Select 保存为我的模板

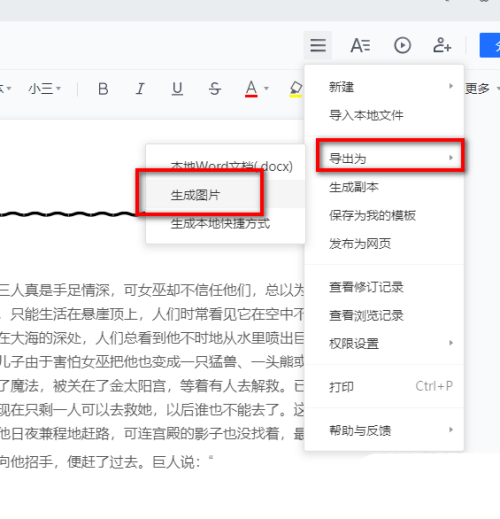click(x=384, y=215)
